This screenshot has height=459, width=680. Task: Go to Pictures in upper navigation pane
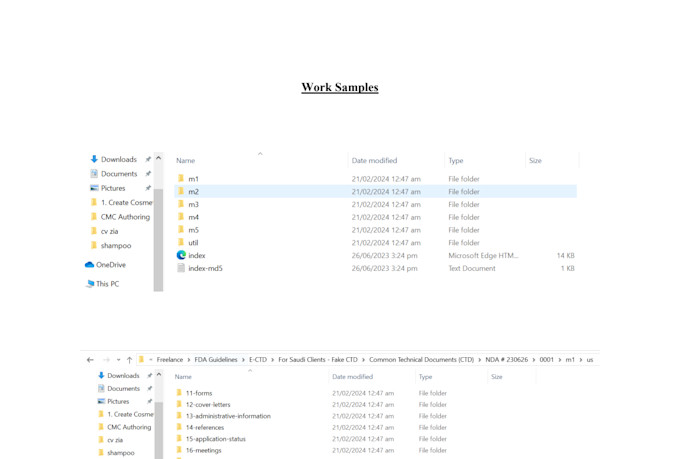113,188
